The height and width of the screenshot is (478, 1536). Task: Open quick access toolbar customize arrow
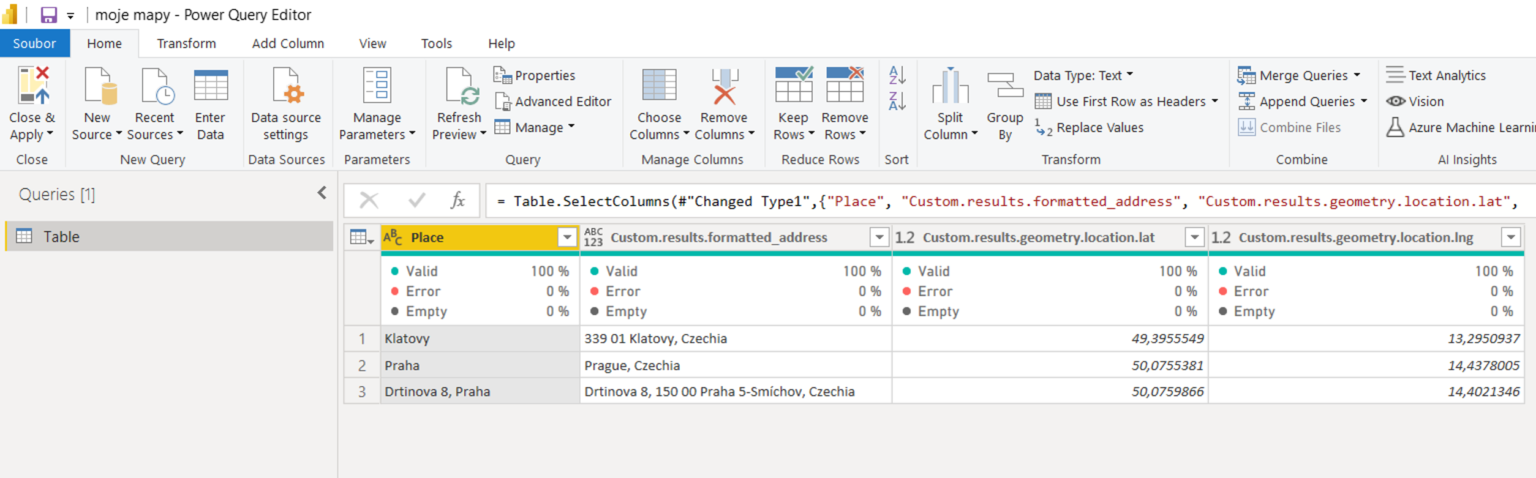tap(70, 16)
